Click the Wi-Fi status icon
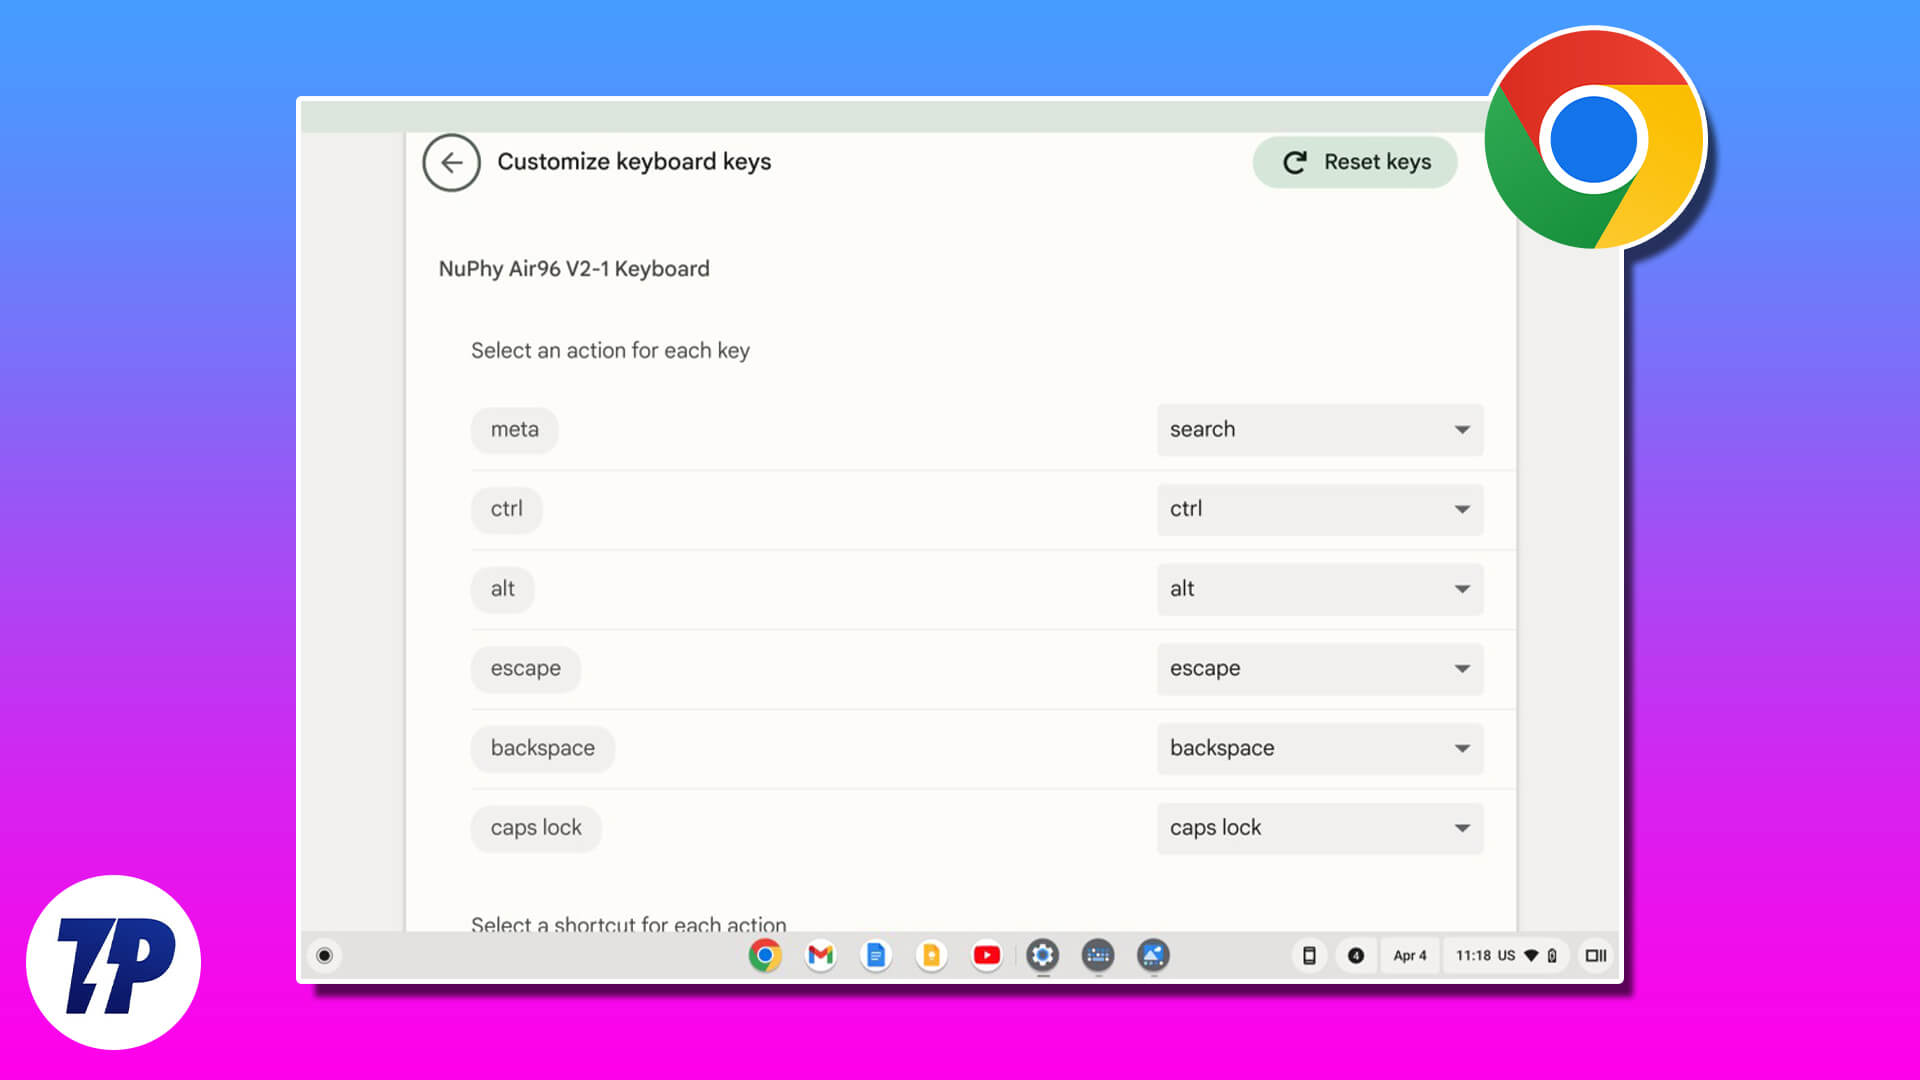Viewport: 1920px width, 1080px height. coord(1531,956)
